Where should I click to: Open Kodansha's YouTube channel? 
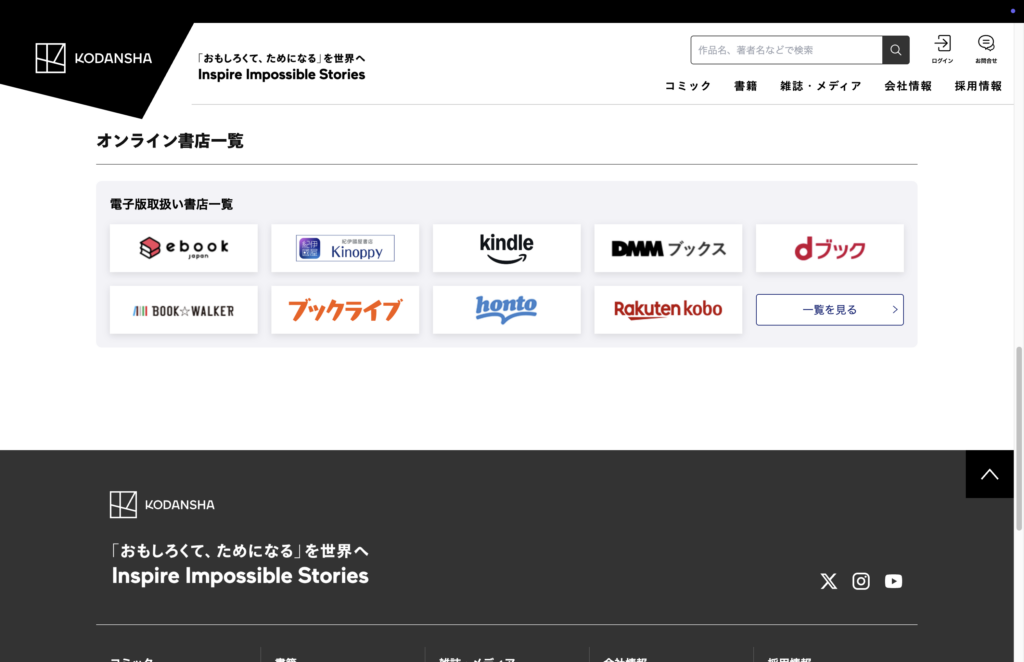click(x=893, y=581)
